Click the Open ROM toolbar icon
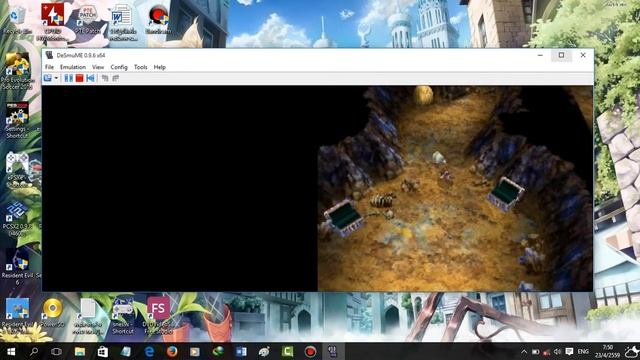640x360 pixels. point(48,78)
